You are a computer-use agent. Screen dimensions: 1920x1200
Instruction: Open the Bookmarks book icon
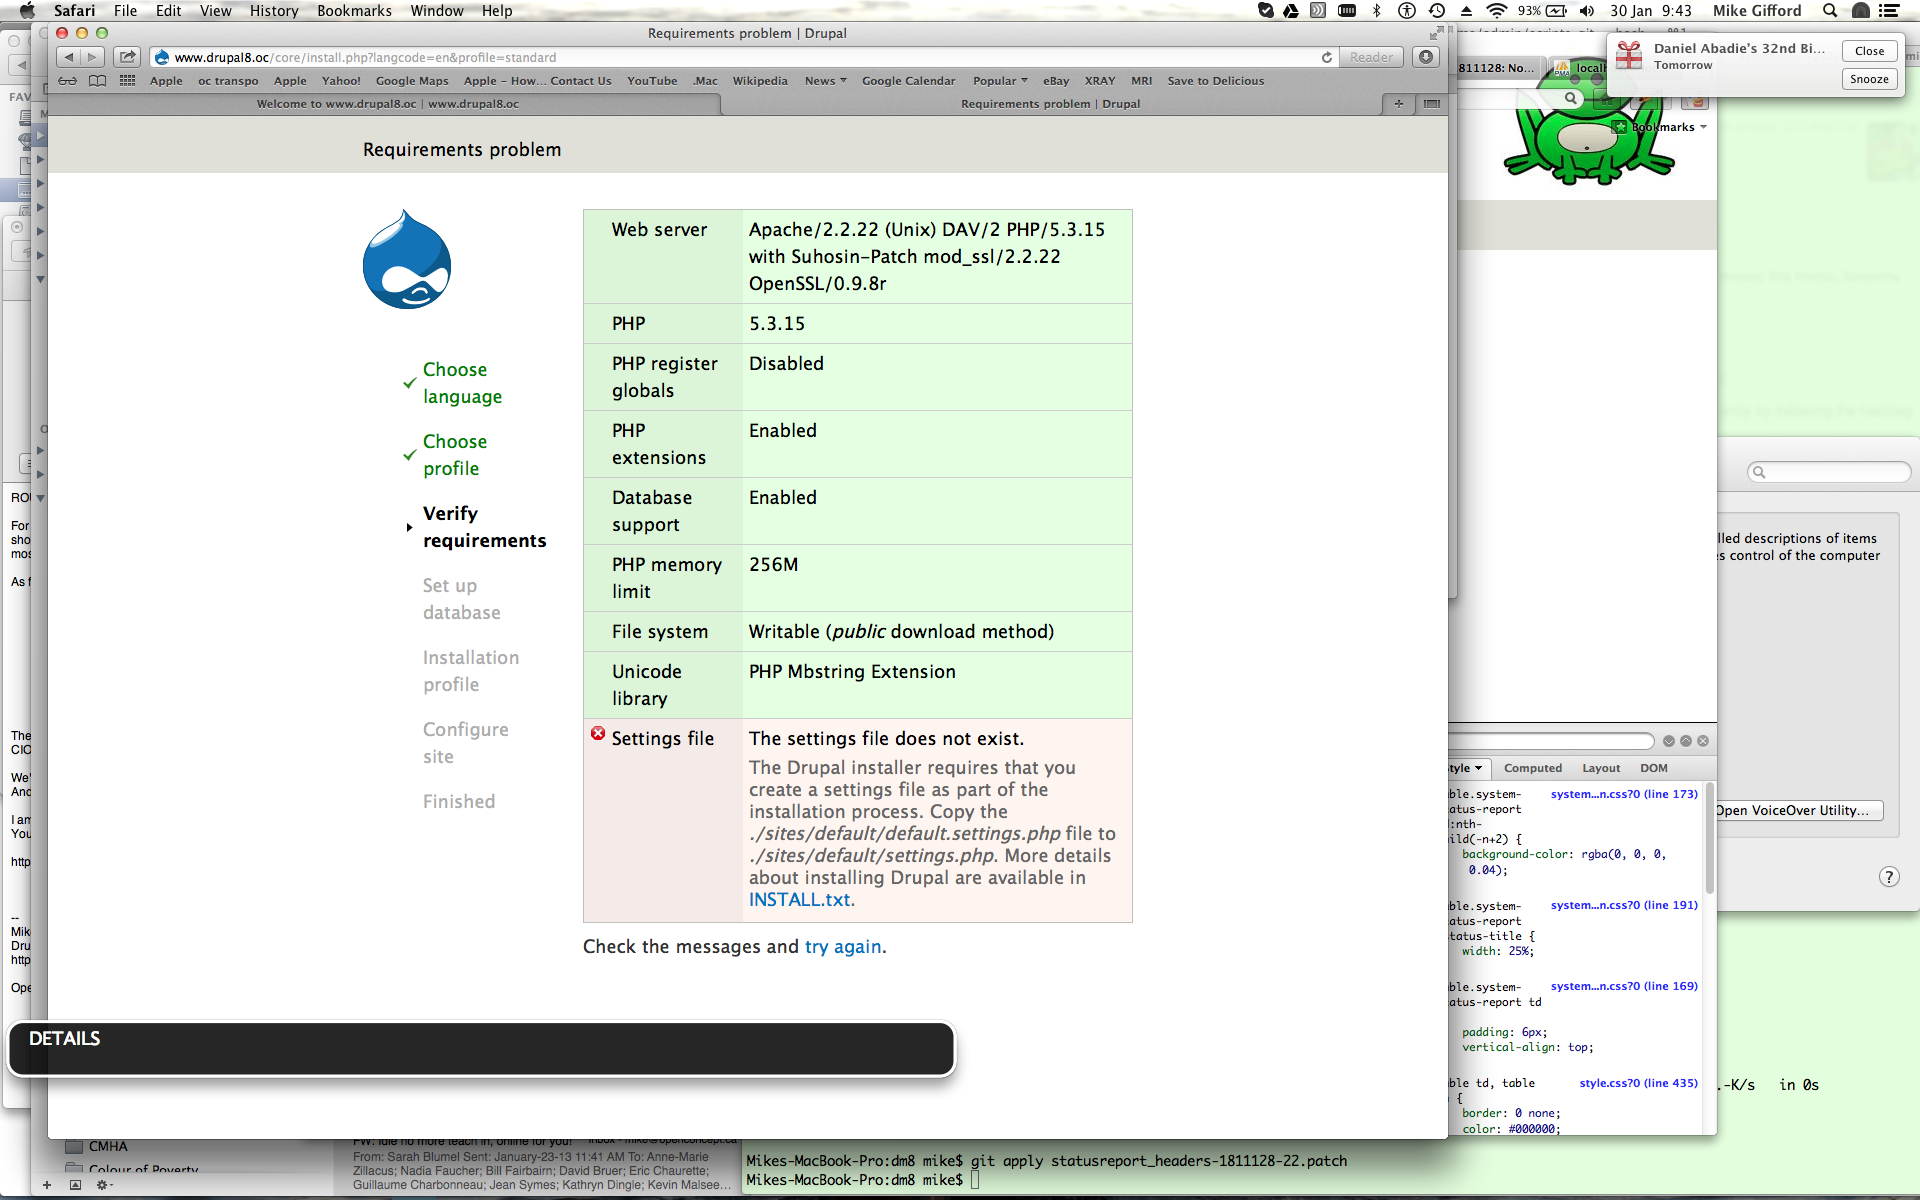(97, 81)
